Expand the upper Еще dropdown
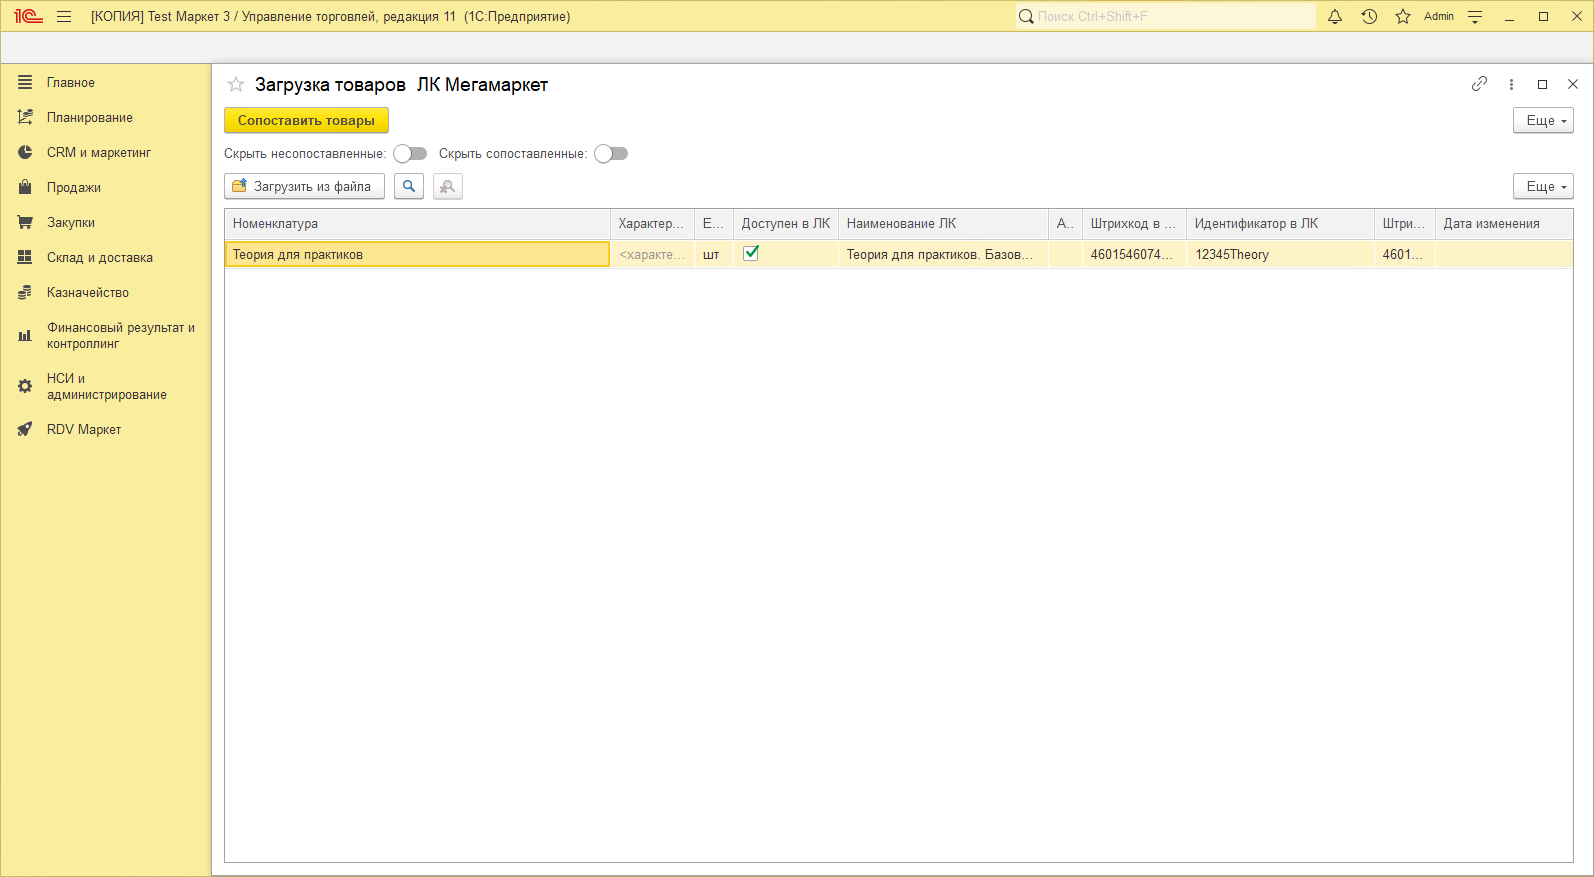Image resolution: width=1594 pixels, height=877 pixels. click(1543, 120)
